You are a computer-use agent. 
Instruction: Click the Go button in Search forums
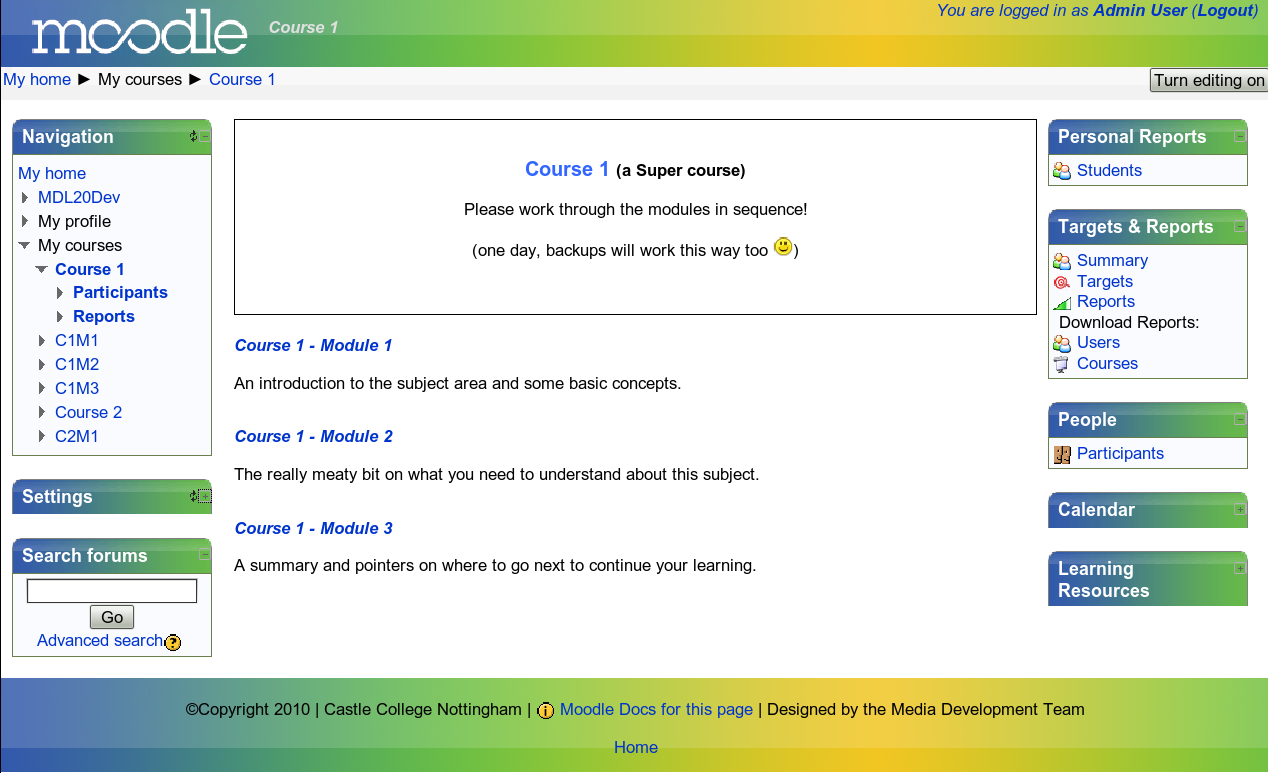pos(112,618)
